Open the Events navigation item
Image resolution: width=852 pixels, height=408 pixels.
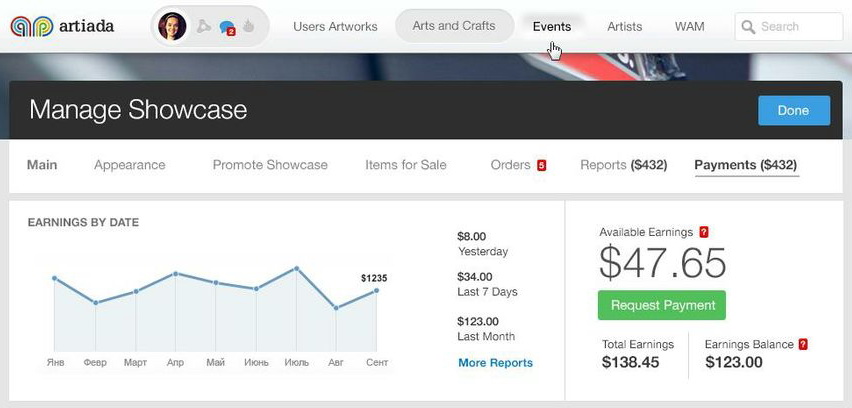(x=552, y=27)
